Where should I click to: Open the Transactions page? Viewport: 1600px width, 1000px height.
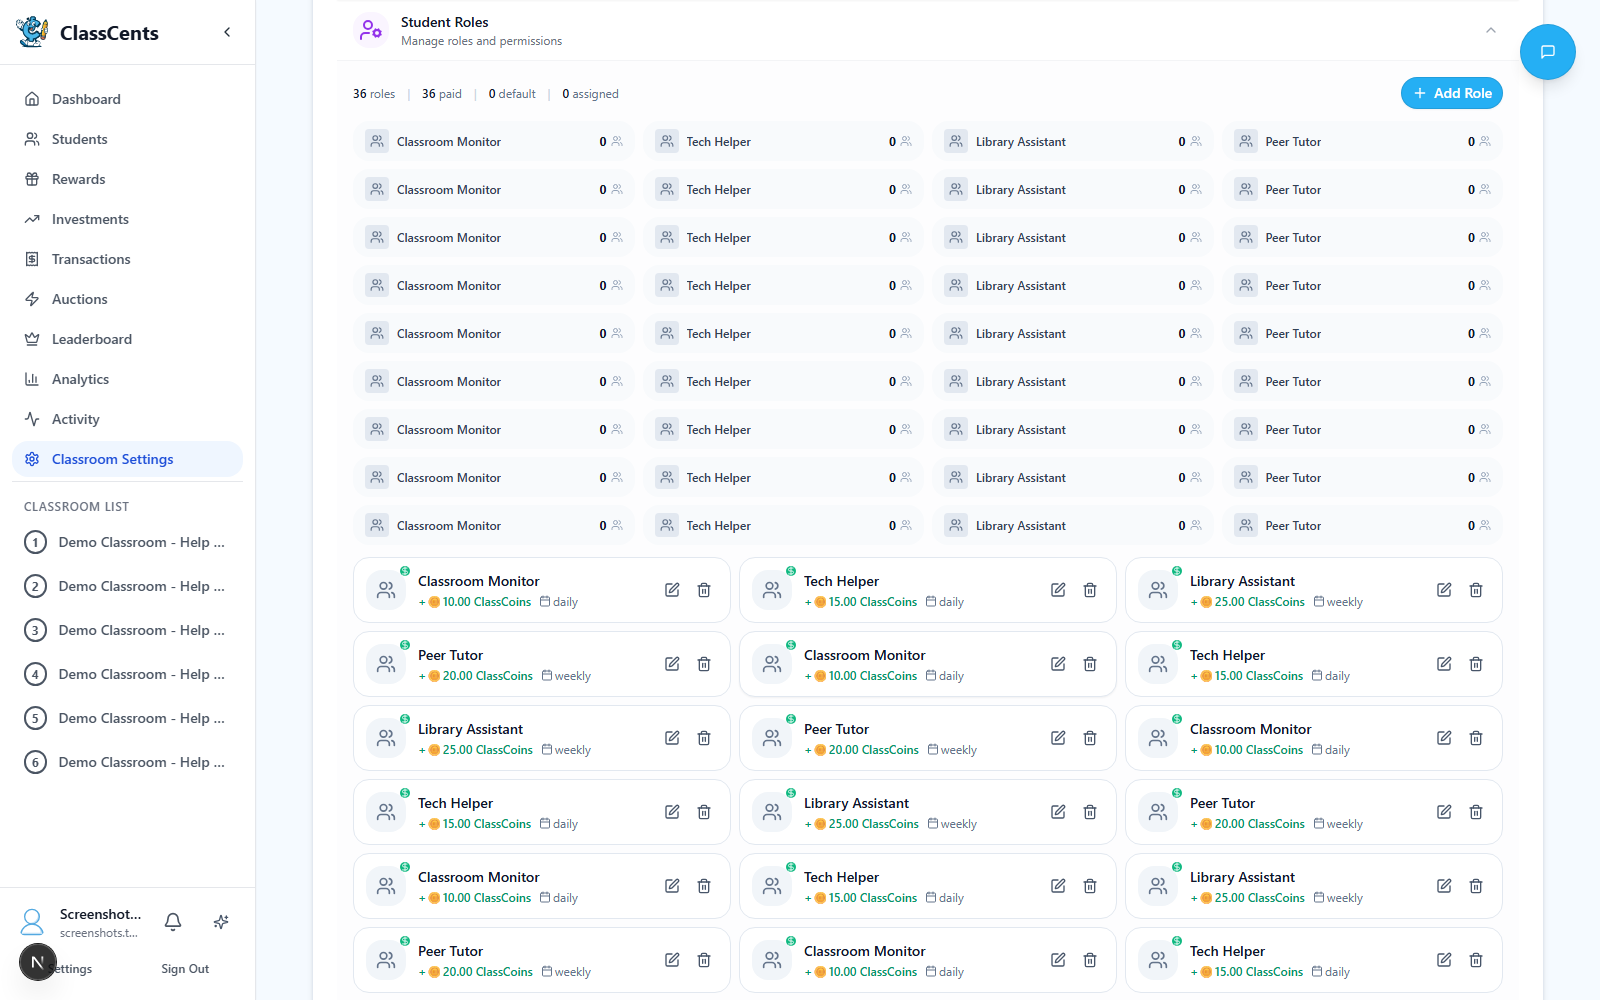click(x=127, y=259)
